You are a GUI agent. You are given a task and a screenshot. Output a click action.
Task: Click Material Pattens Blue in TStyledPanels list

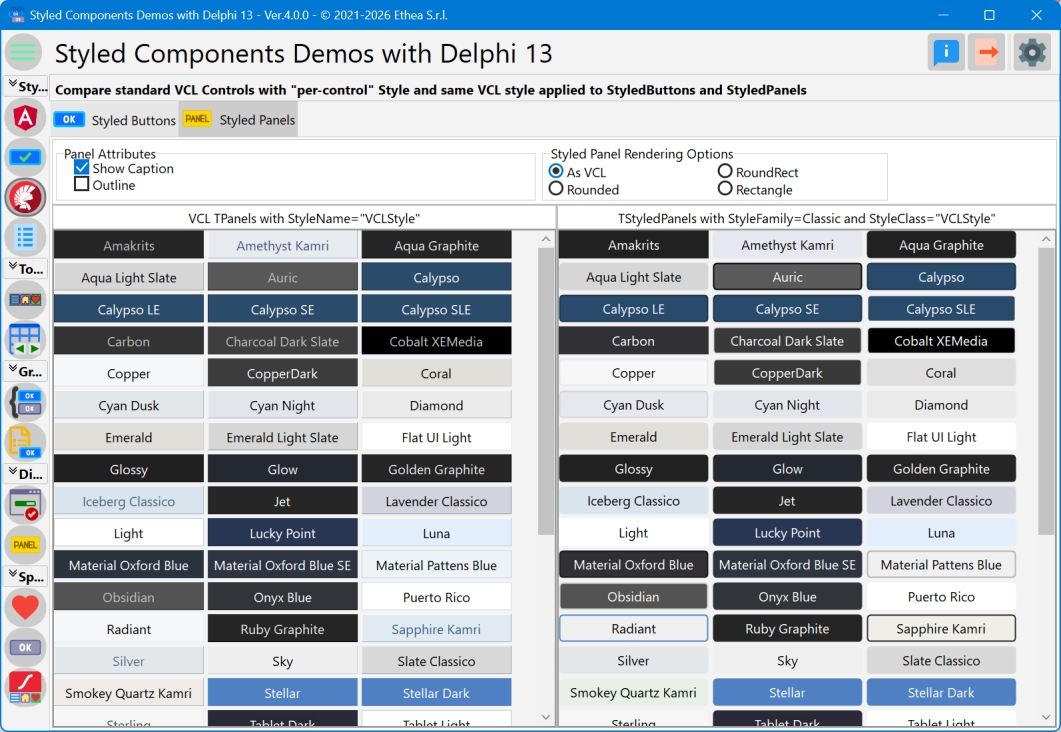941,564
